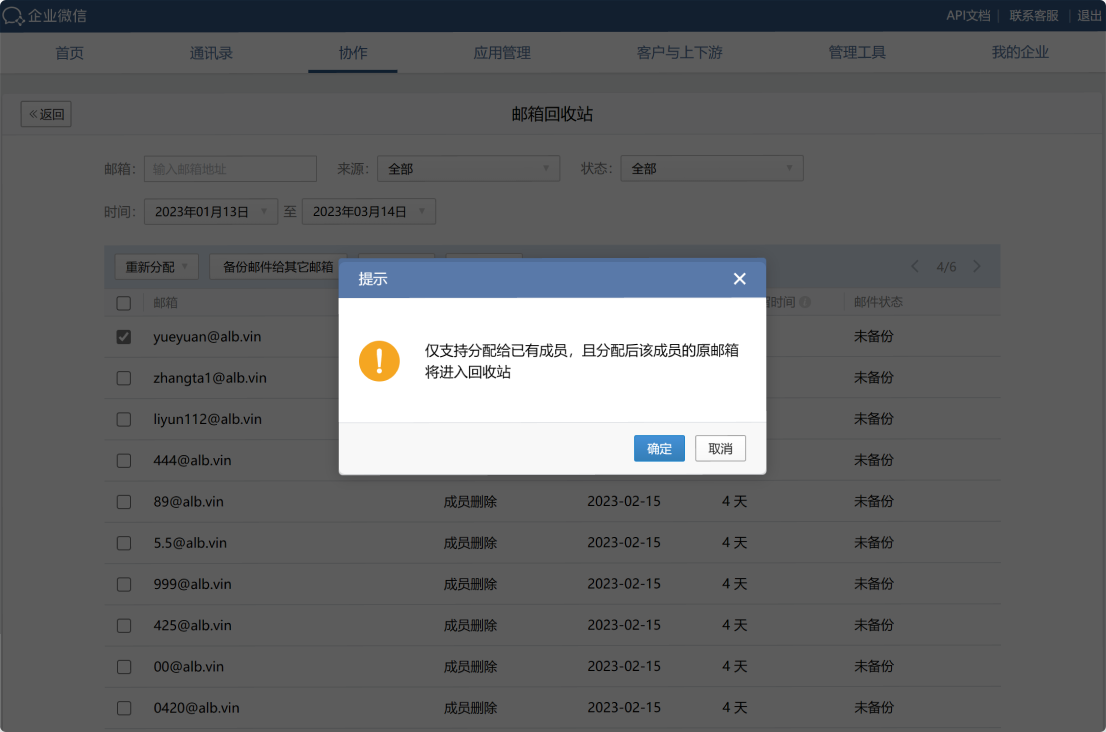The image size is (1106, 732).
Task: Go to the next page with the right arrow
Action: tap(977, 266)
